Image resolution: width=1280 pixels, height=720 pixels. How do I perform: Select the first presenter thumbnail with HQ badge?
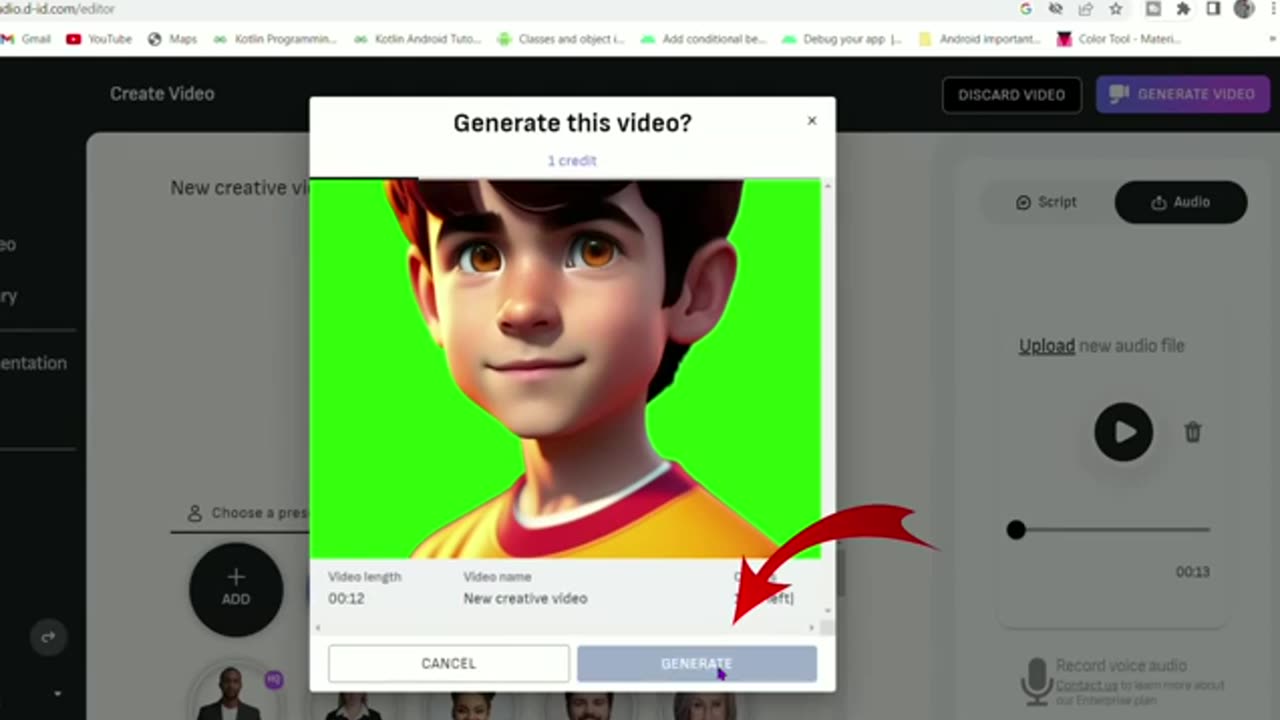[x=238, y=694]
